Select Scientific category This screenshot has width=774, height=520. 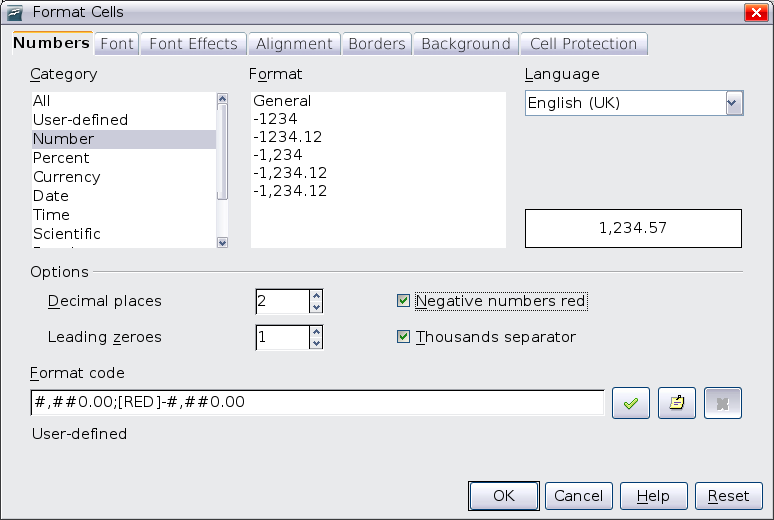tap(123, 234)
